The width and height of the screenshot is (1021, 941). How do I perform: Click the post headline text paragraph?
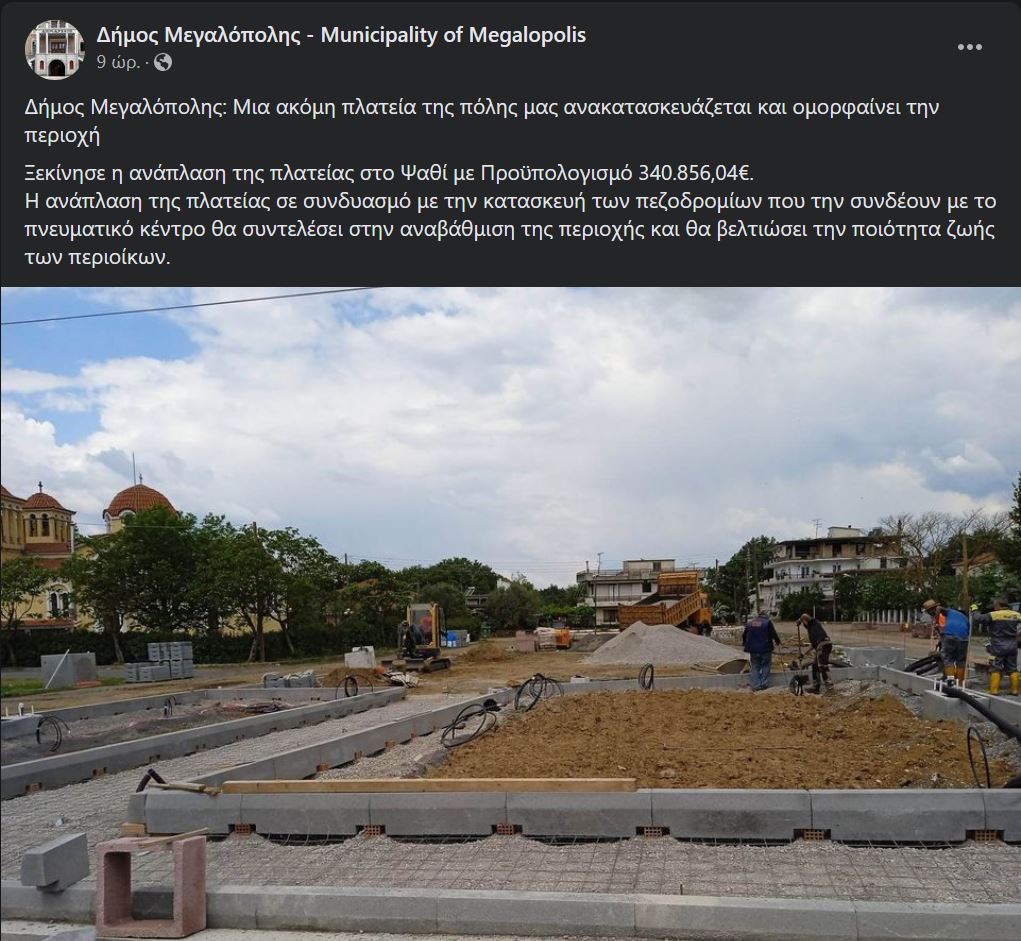click(x=482, y=120)
